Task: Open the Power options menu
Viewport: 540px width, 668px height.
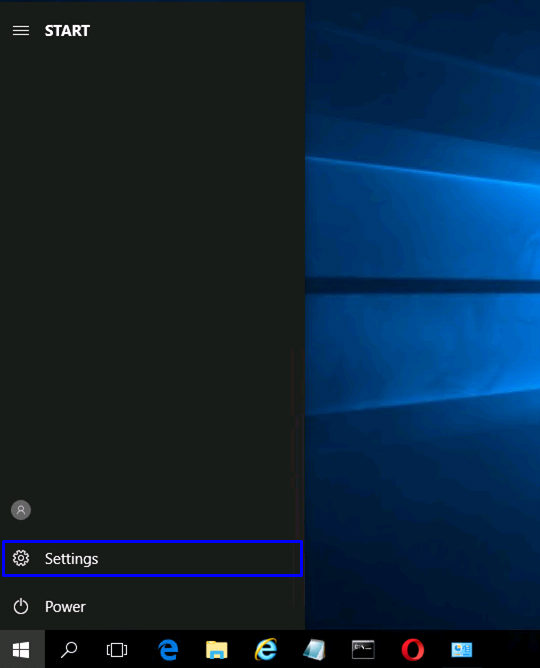Action: click(x=152, y=607)
